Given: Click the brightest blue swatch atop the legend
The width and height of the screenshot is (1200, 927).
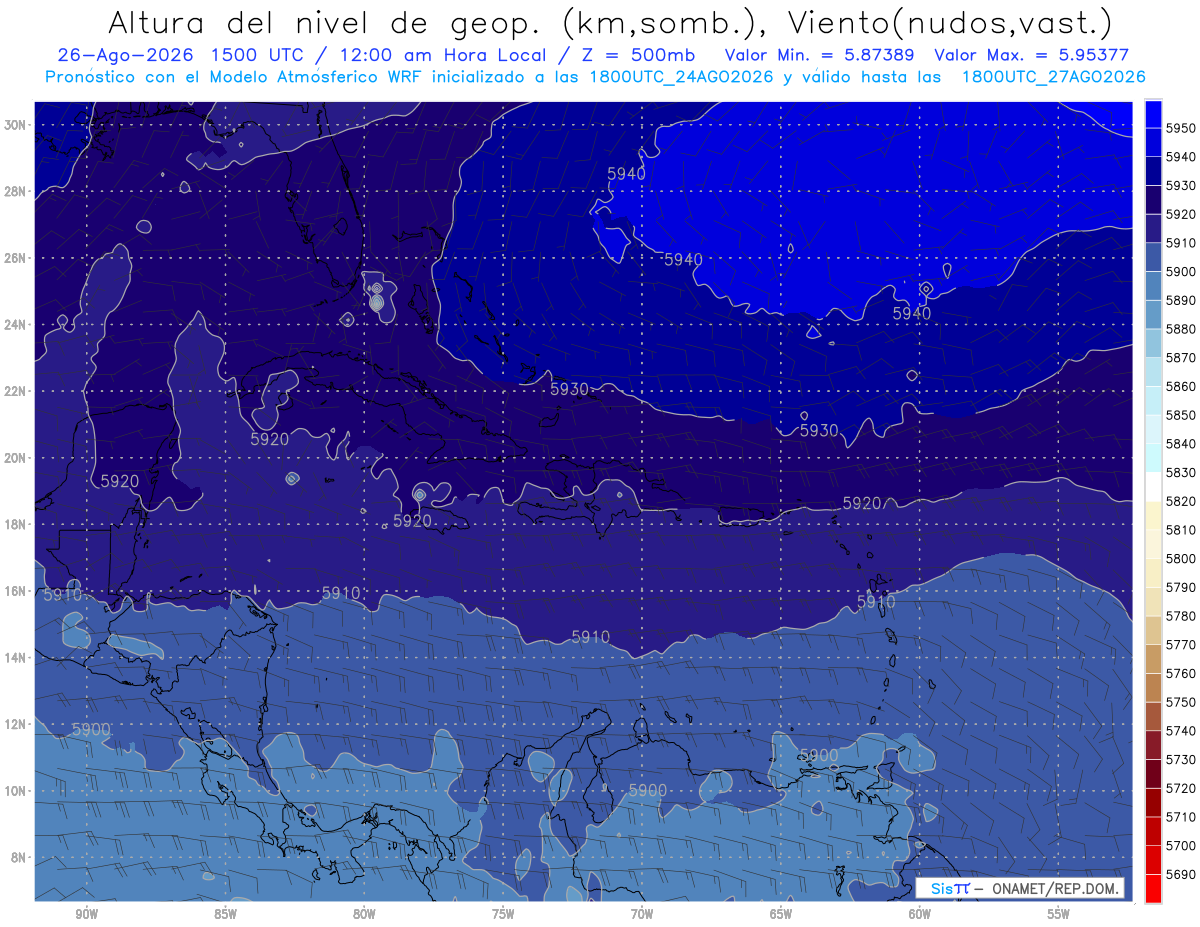Looking at the screenshot, I should tap(1153, 114).
